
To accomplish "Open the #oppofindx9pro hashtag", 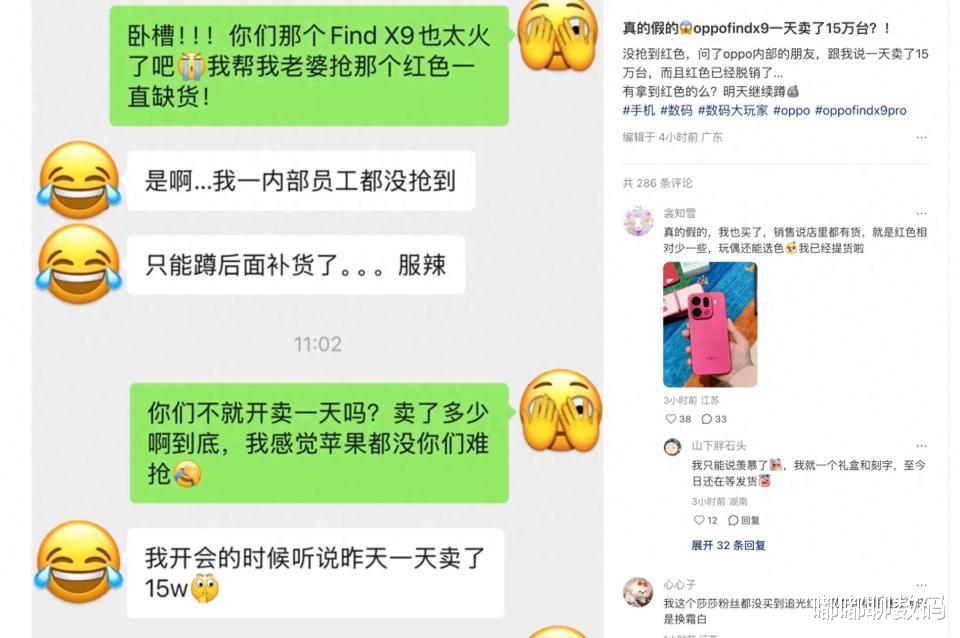I will tap(860, 111).
